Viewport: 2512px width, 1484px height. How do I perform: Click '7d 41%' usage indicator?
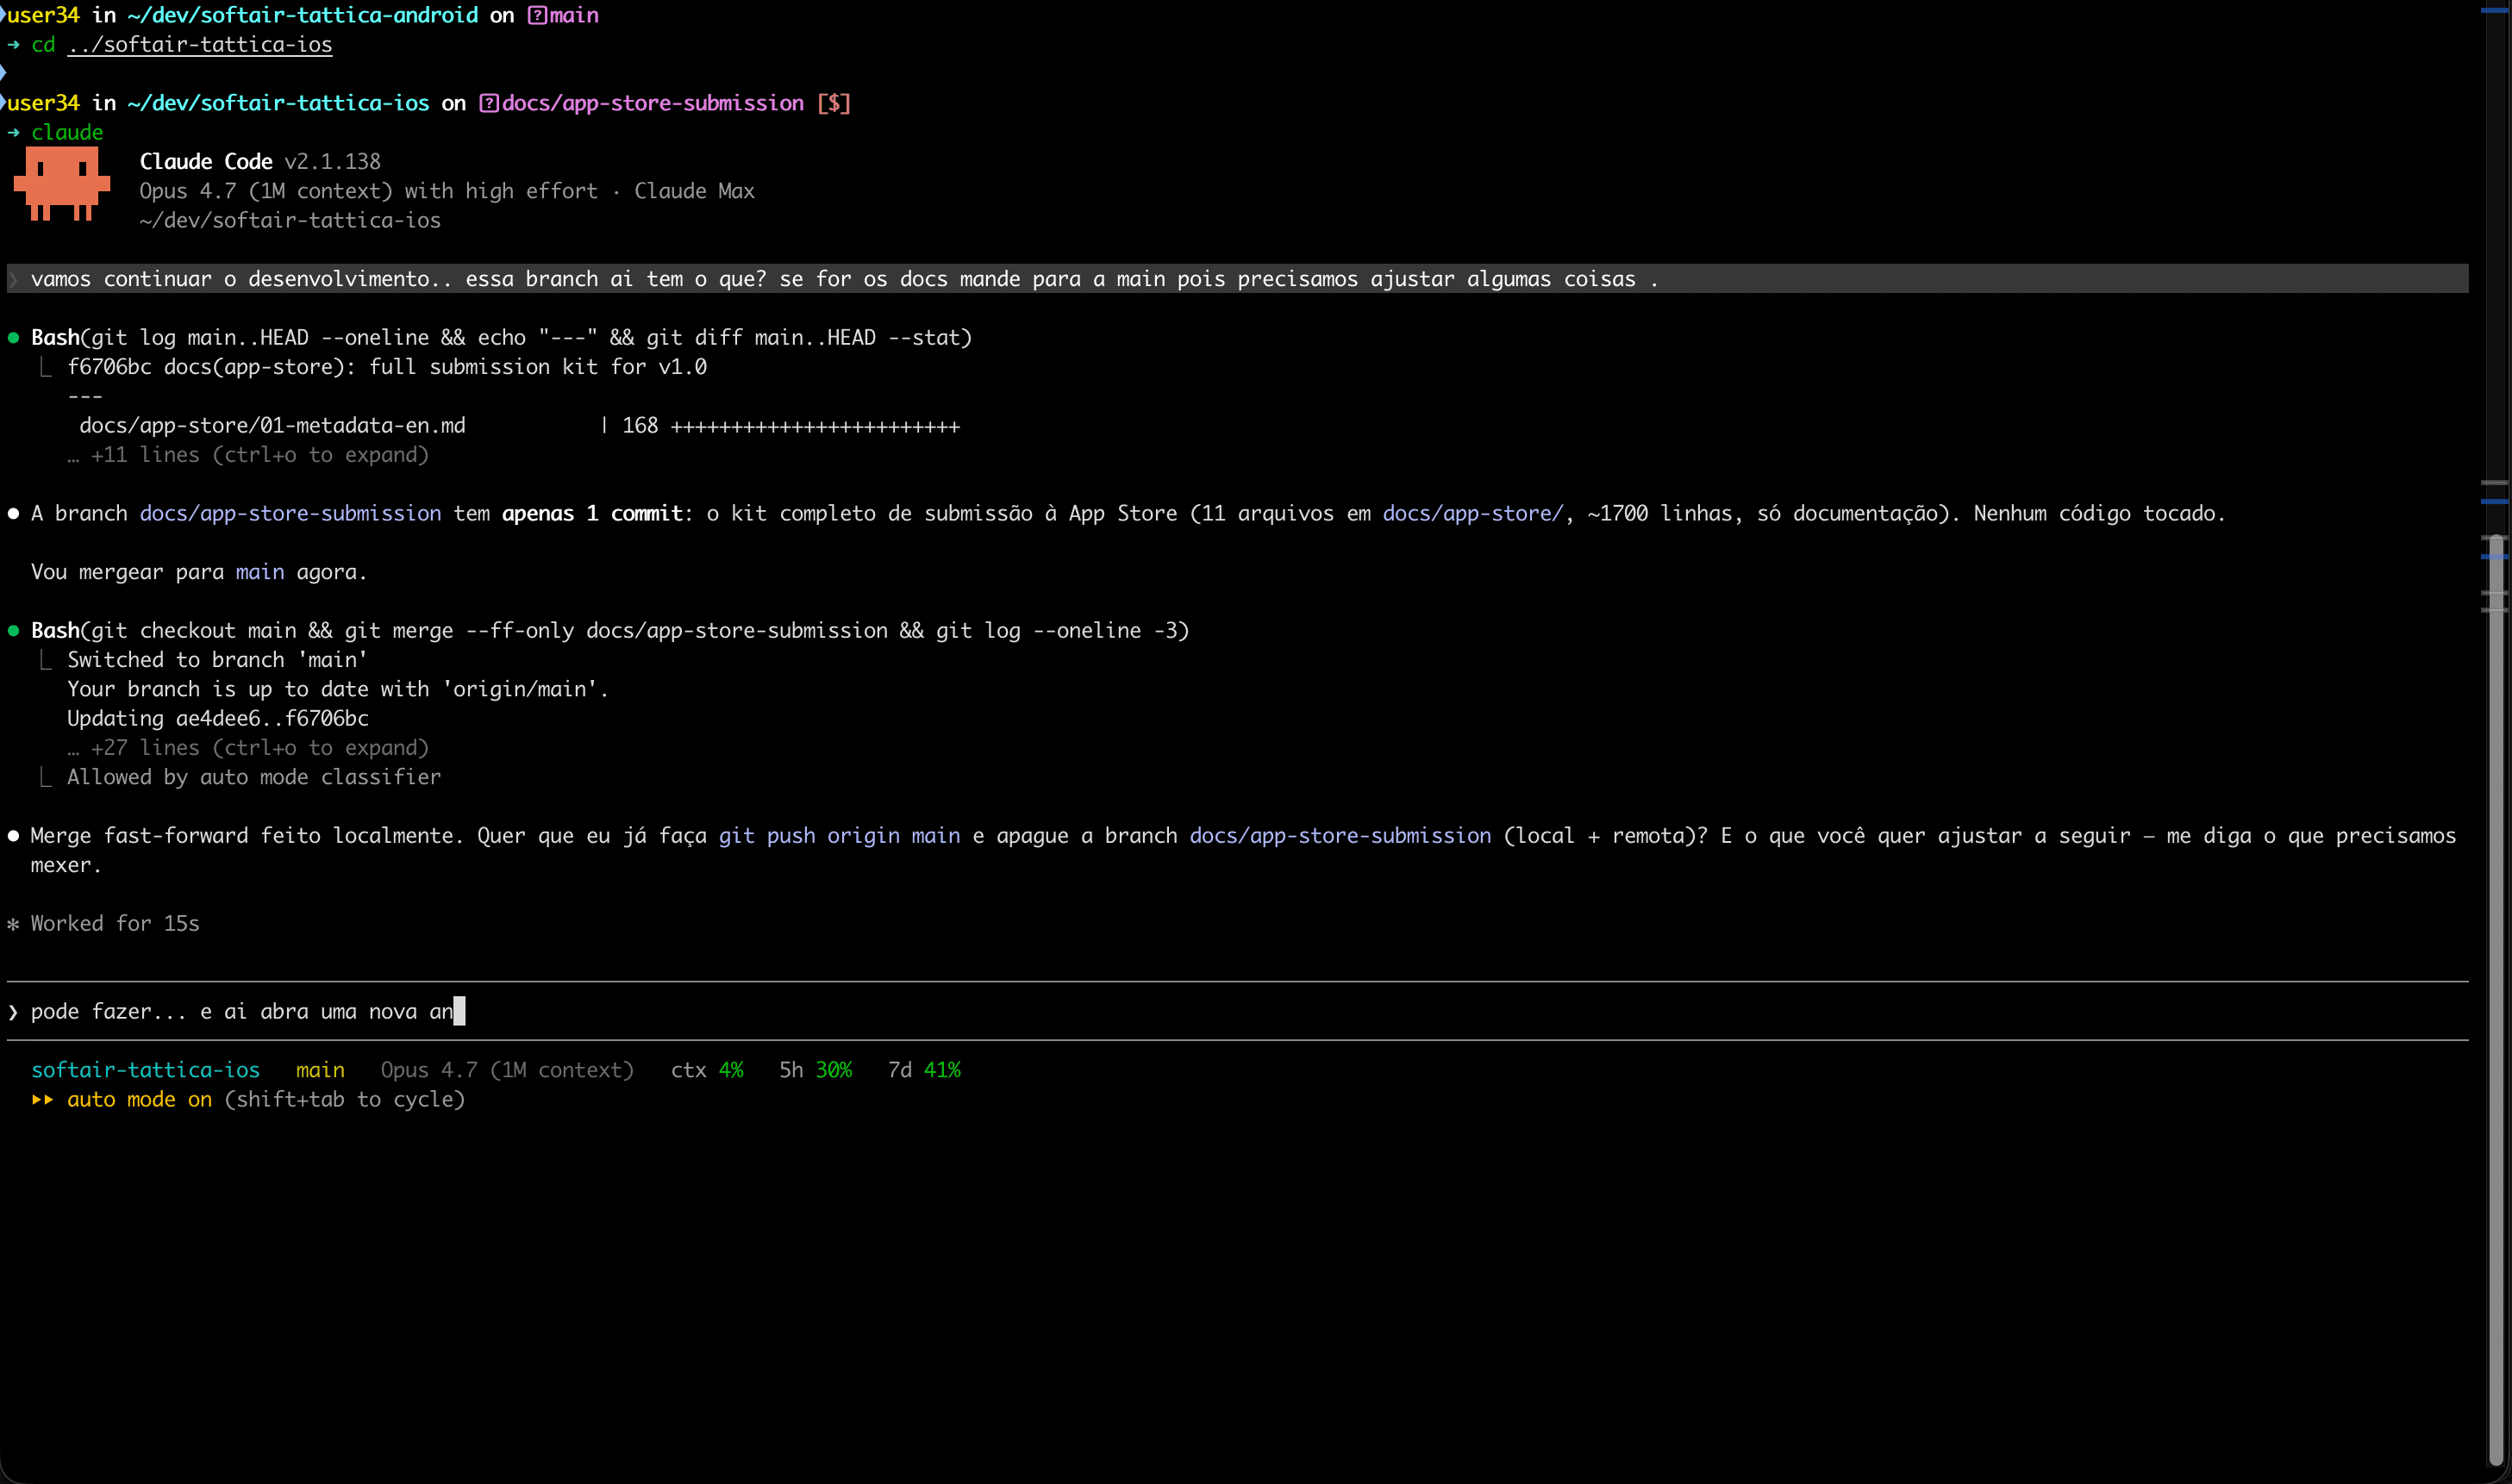(x=924, y=1069)
